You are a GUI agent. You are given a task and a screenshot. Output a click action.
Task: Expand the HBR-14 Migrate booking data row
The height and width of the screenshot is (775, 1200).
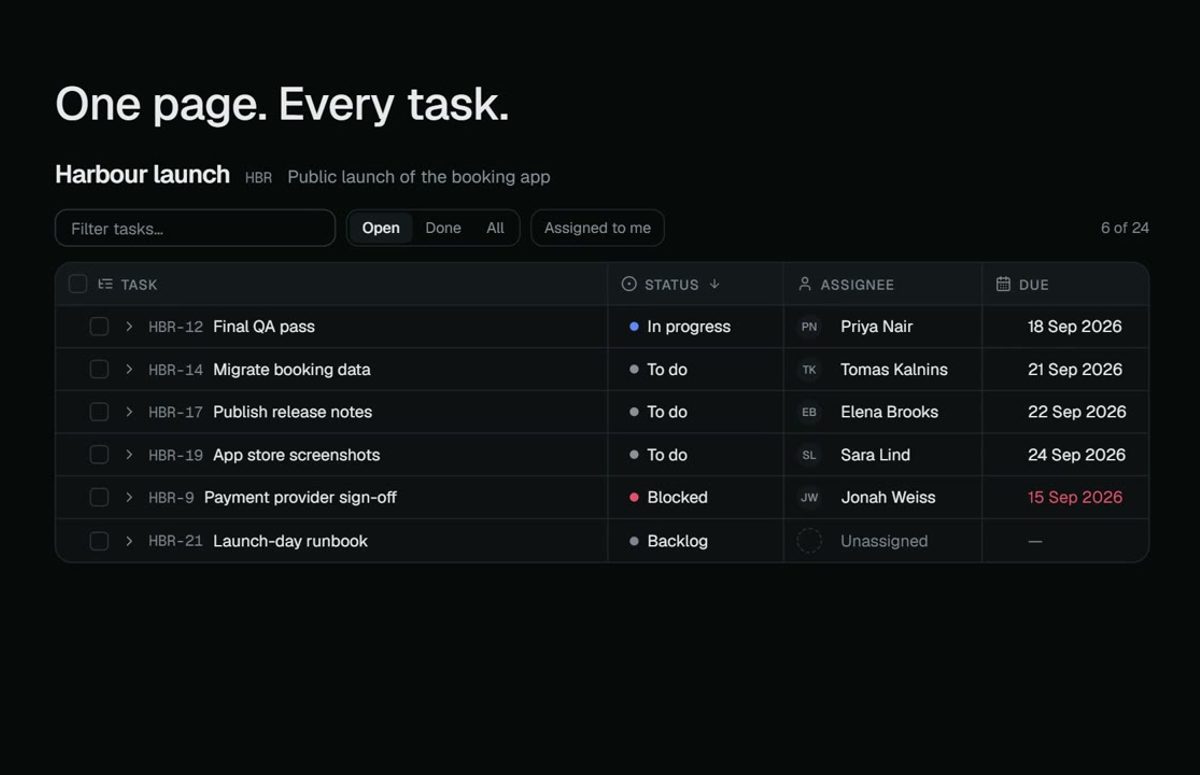pyautogui.click(x=129, y=369)
